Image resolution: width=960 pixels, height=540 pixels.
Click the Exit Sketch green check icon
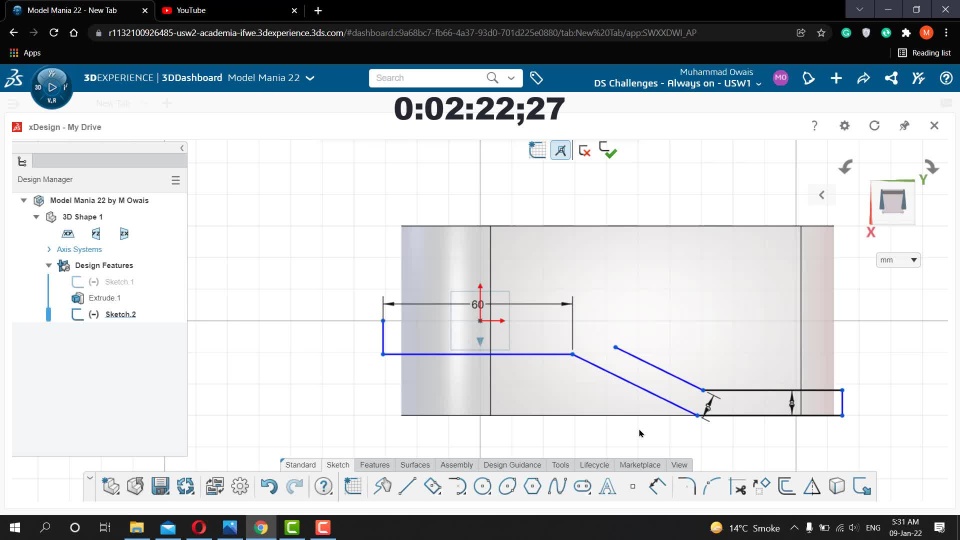608,150
